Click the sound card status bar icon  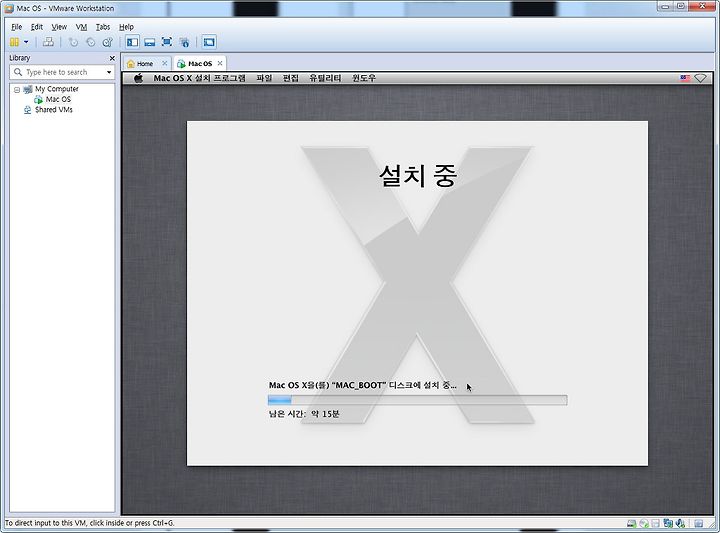pos(681,523)
